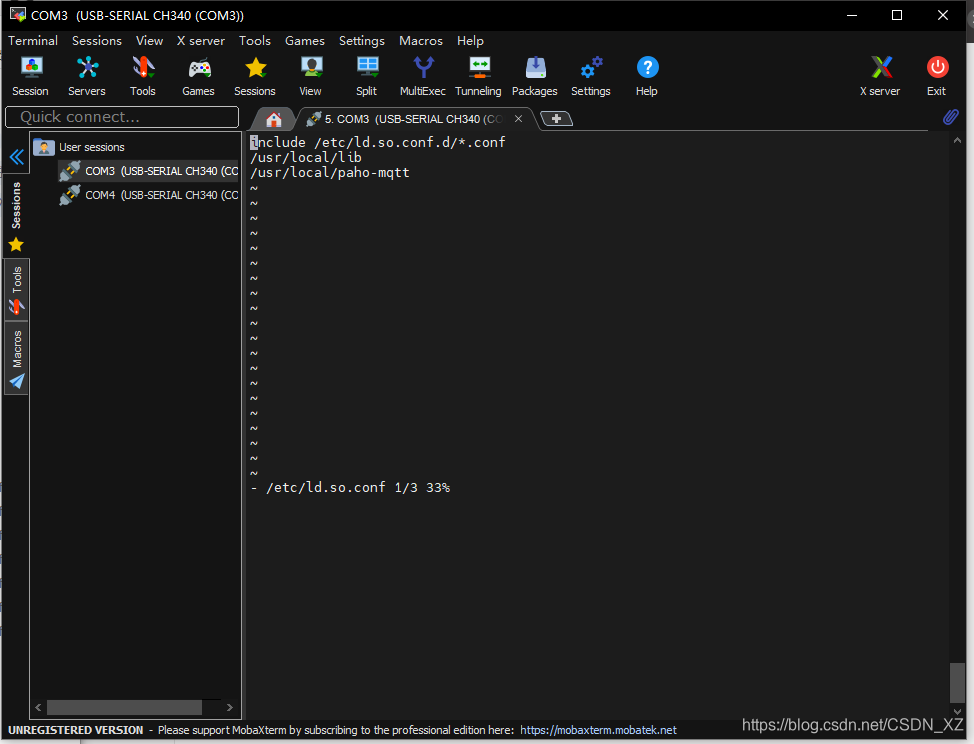974x744 pixels.
Task: Start the X server toolbar icon
Action: 880,76
